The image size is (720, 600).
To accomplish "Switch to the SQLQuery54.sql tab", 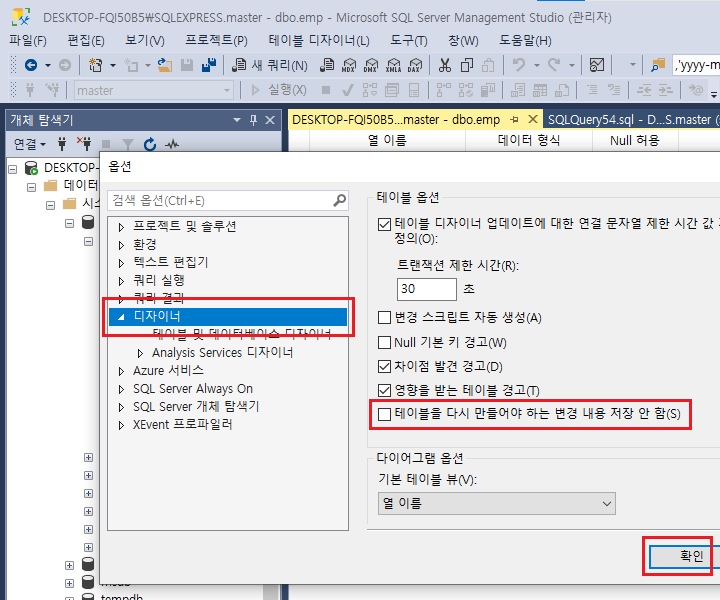I will (631, 120).
